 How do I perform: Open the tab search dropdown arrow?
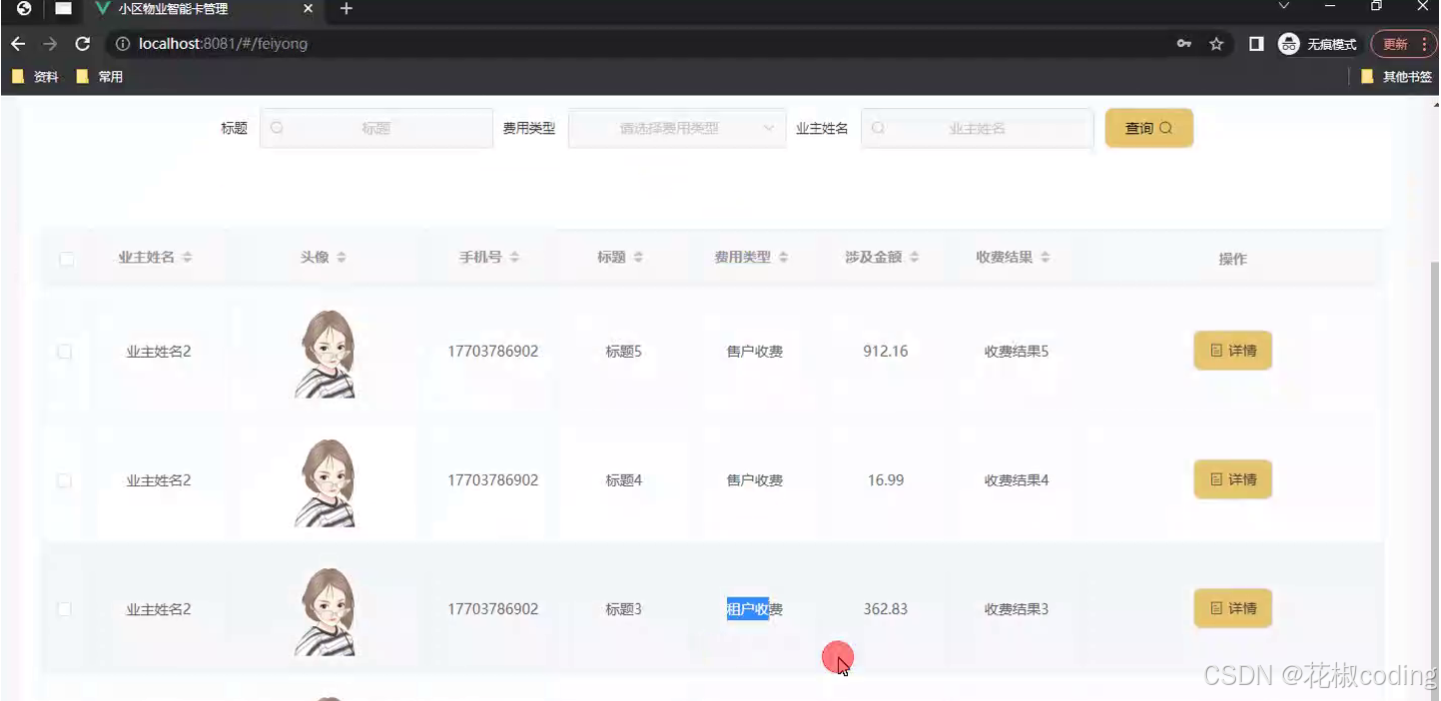pyautogui.click(x=1285, y=7)
